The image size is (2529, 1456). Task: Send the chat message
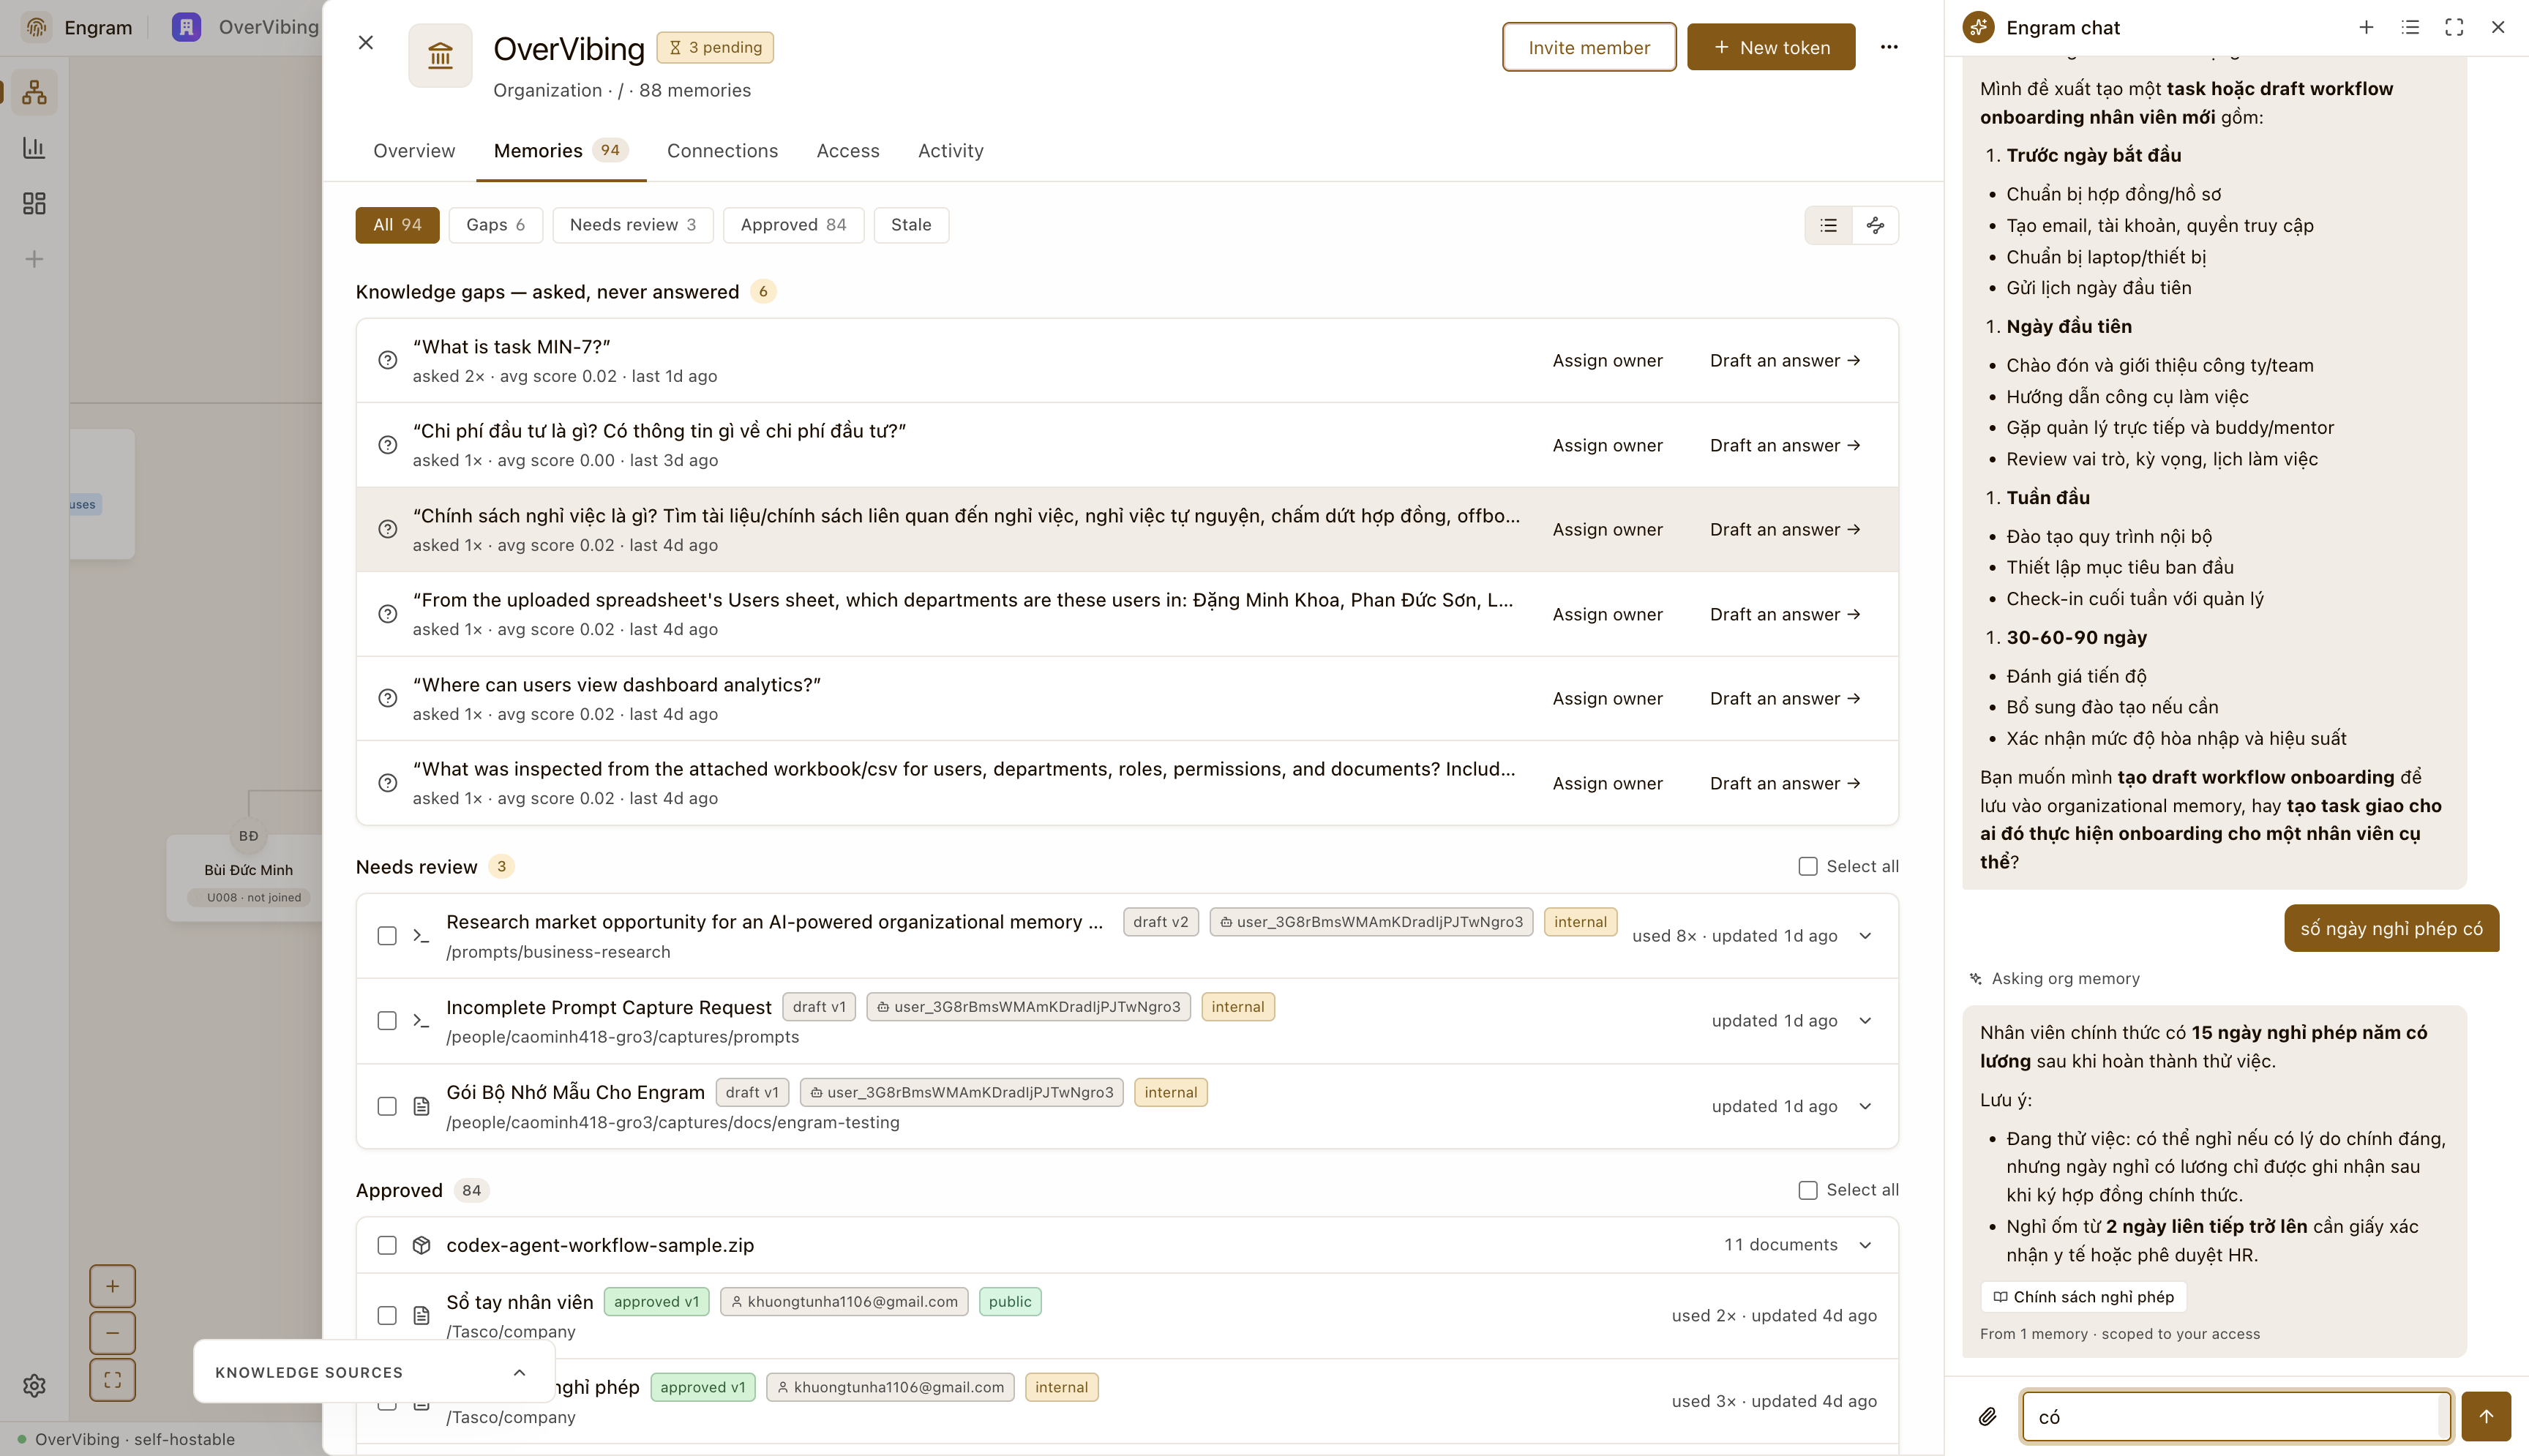(x=2486, y=1416)
